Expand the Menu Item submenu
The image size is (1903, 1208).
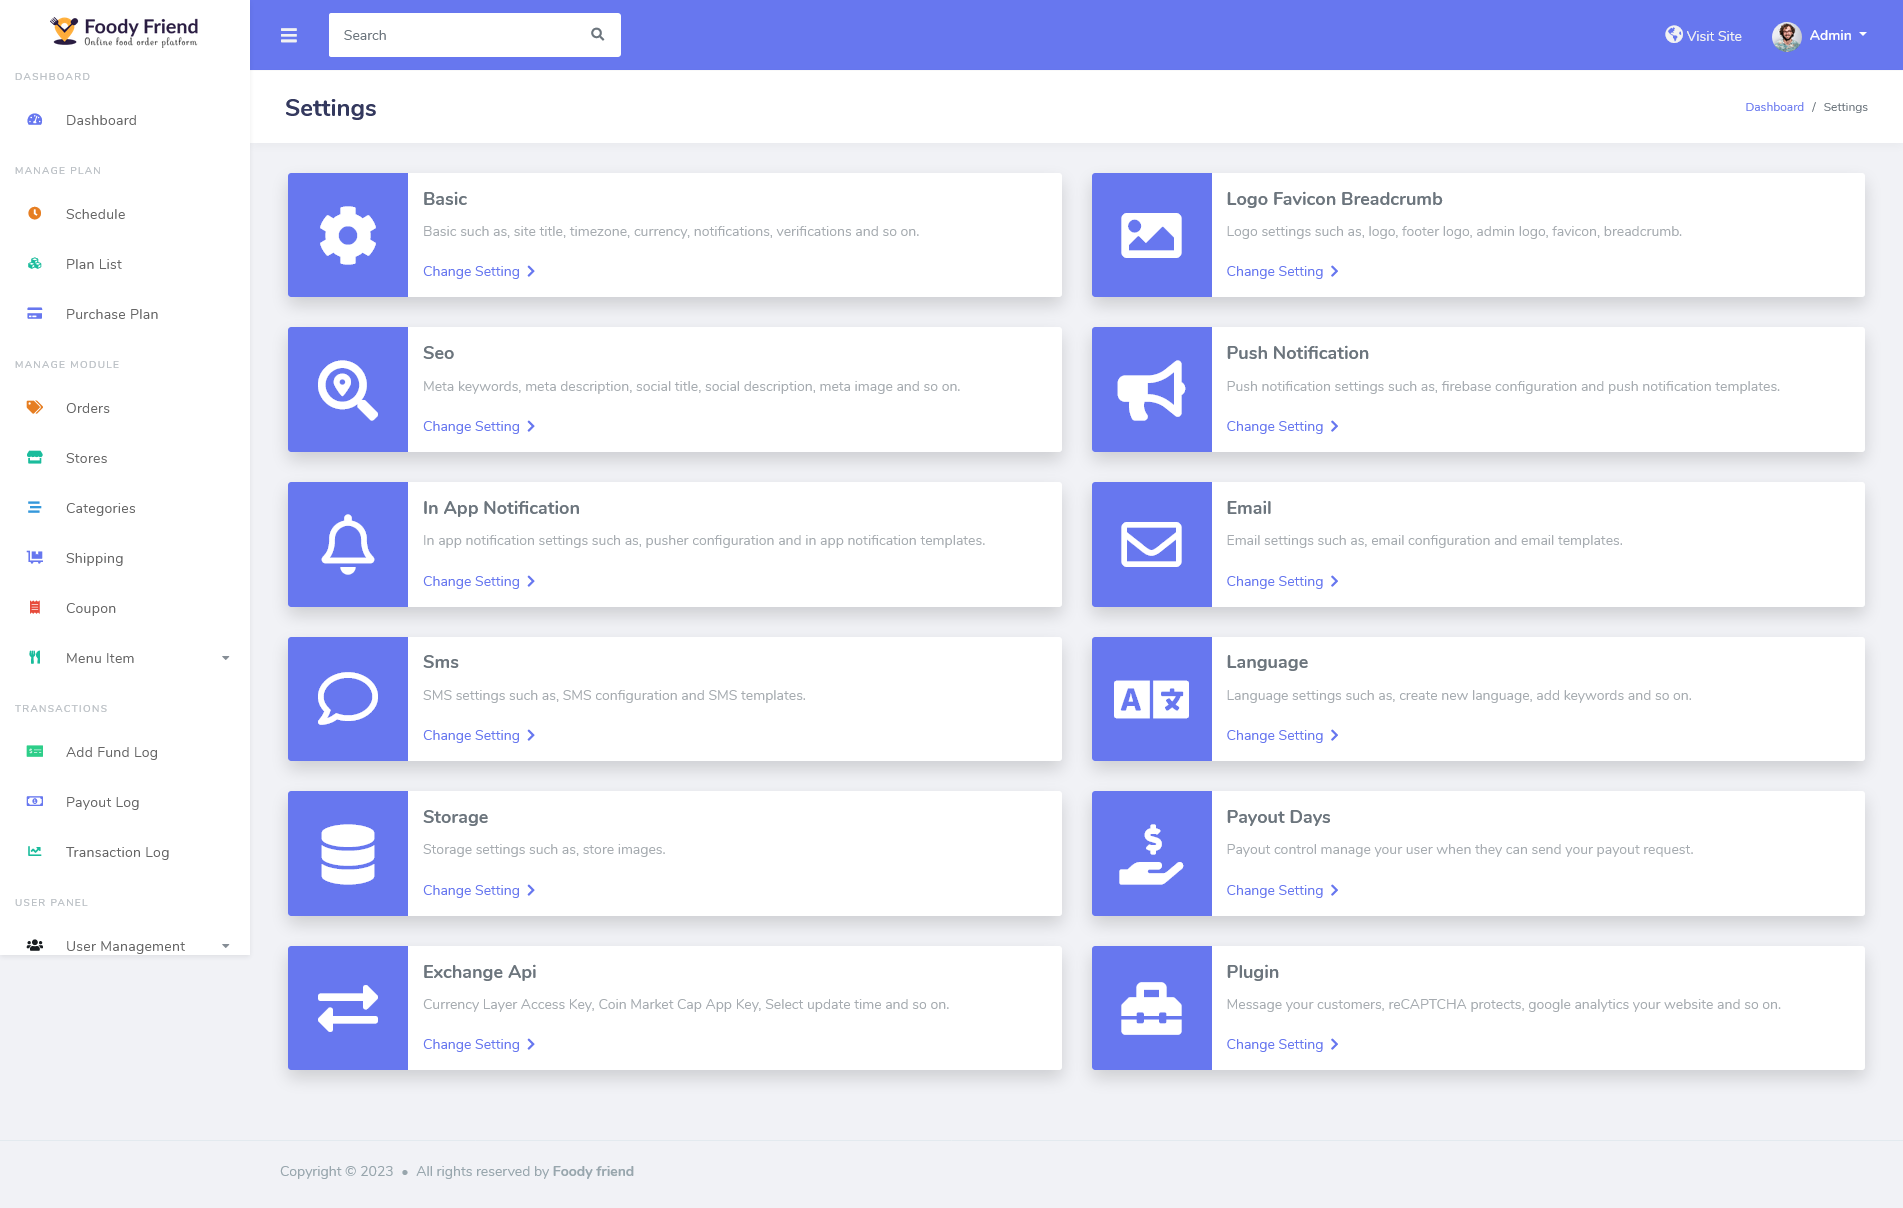coord(125,658)
